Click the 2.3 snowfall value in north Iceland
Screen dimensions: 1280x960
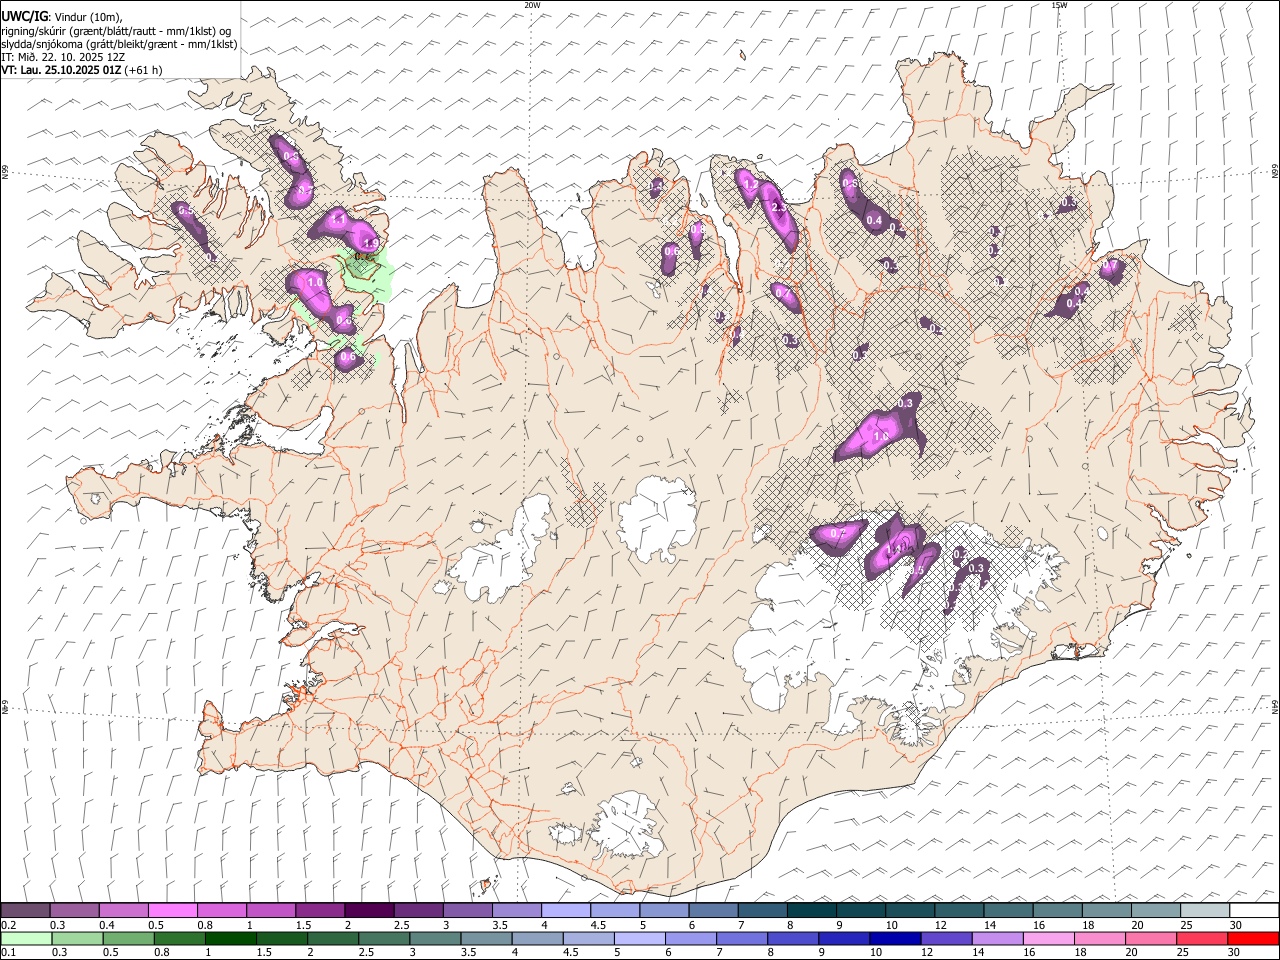[x=780, y=208]
